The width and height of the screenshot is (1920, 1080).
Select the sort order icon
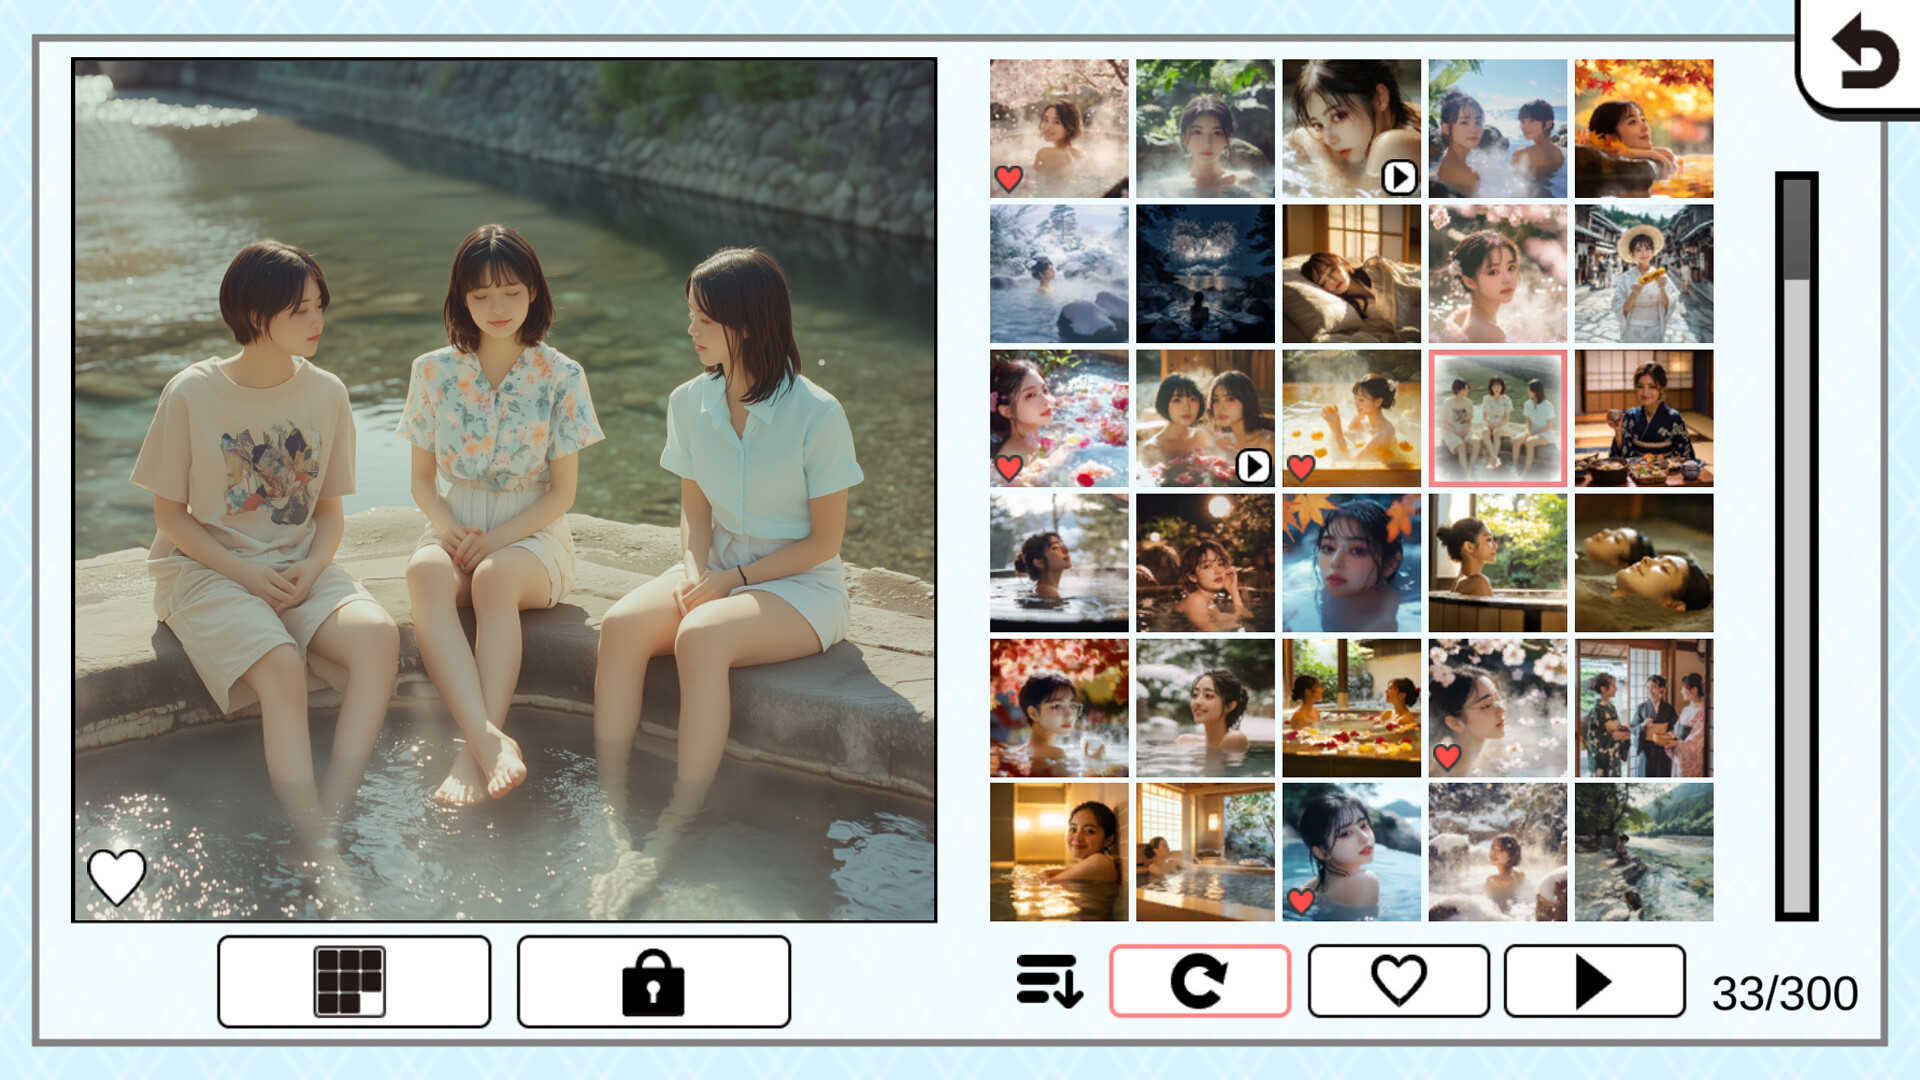click(1048, 984)
